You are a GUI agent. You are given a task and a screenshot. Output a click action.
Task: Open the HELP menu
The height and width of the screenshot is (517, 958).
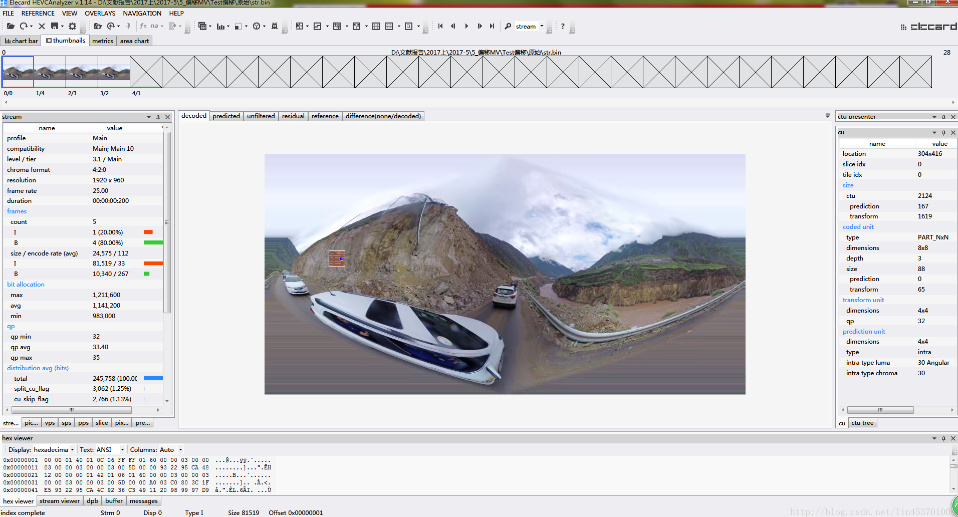tap(176, 13)
